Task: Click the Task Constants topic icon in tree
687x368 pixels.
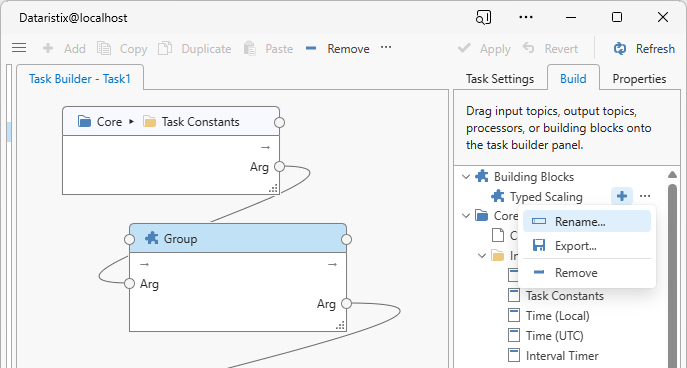Action: pos(513,295)
